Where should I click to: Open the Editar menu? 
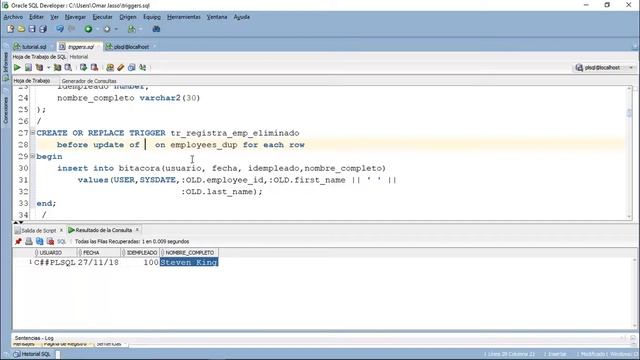point(36,17)
